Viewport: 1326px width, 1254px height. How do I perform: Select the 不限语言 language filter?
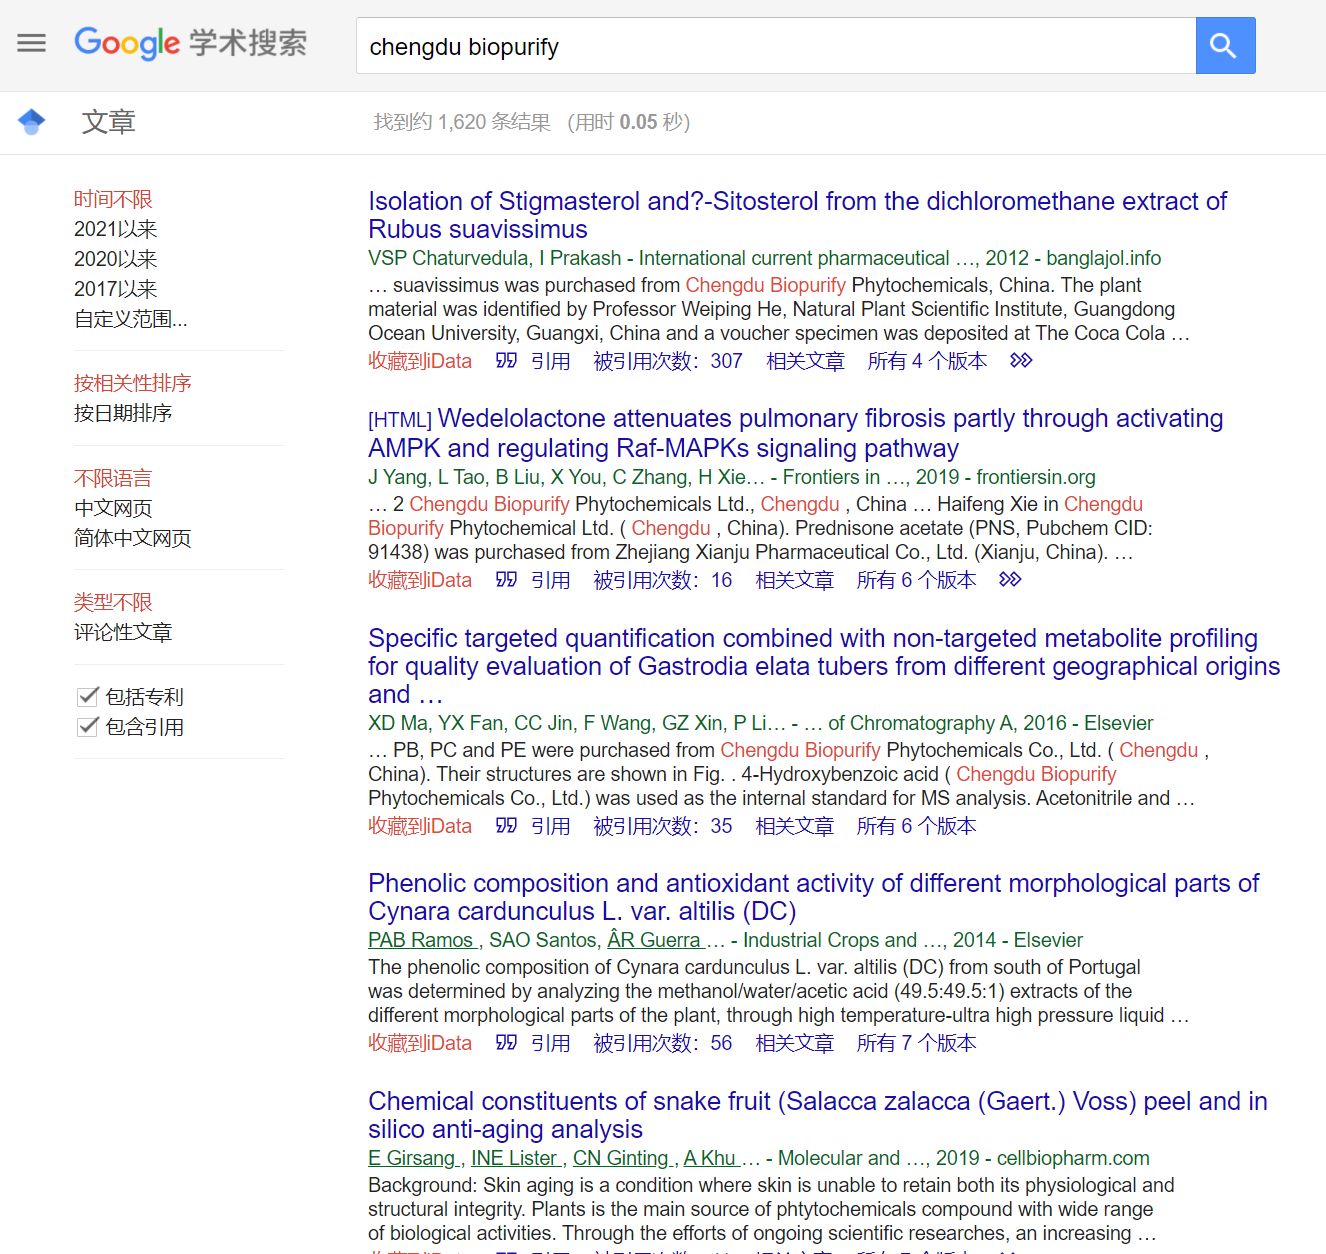pos(113,478)
